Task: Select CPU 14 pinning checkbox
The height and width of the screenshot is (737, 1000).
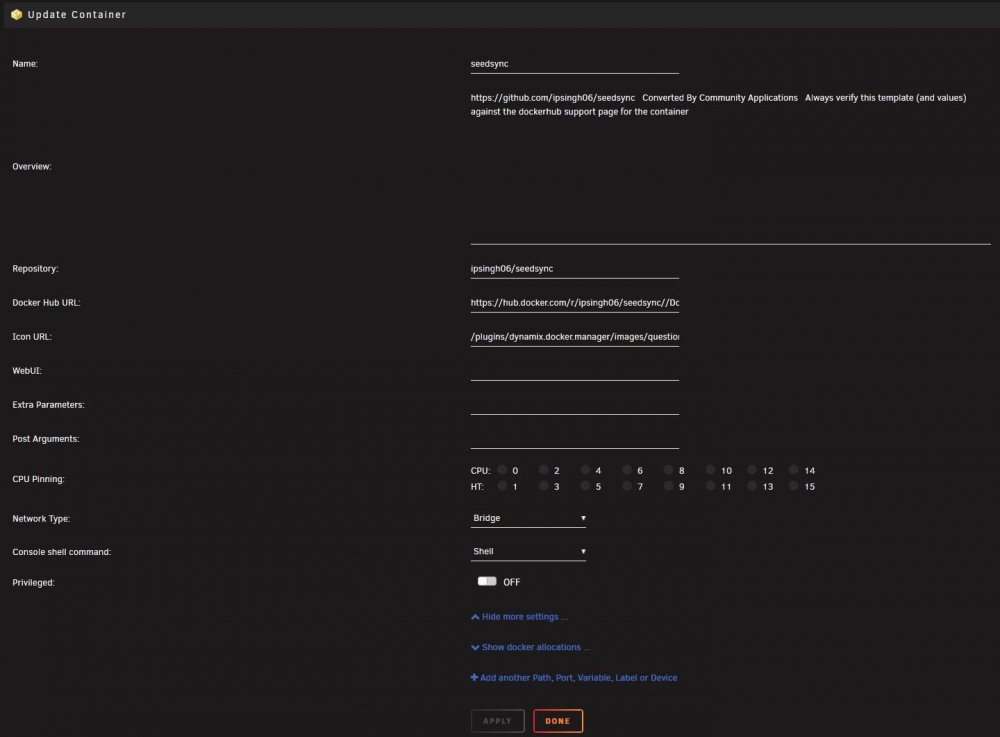Action: 793,470
